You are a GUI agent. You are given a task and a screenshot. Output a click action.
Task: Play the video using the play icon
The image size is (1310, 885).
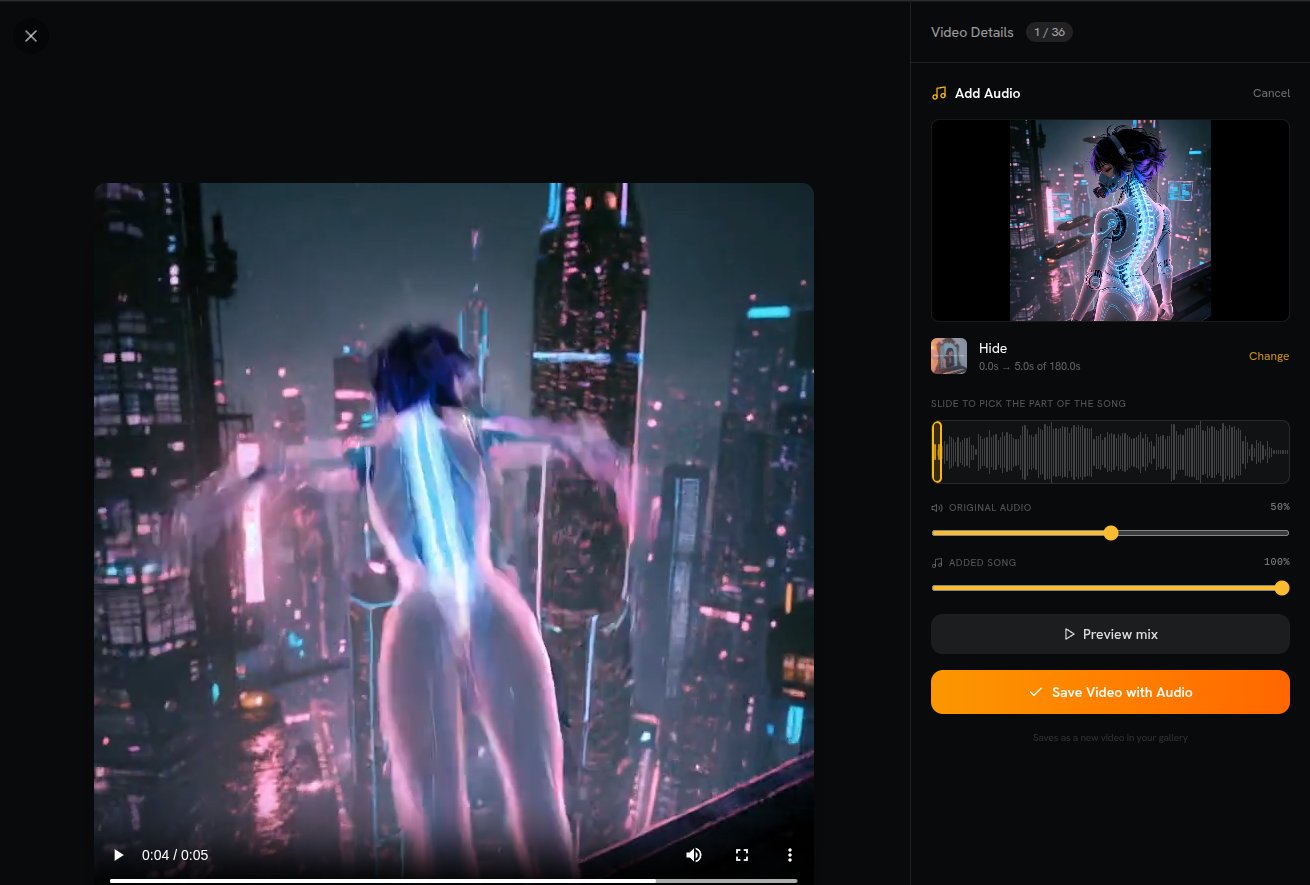[119, 855]
